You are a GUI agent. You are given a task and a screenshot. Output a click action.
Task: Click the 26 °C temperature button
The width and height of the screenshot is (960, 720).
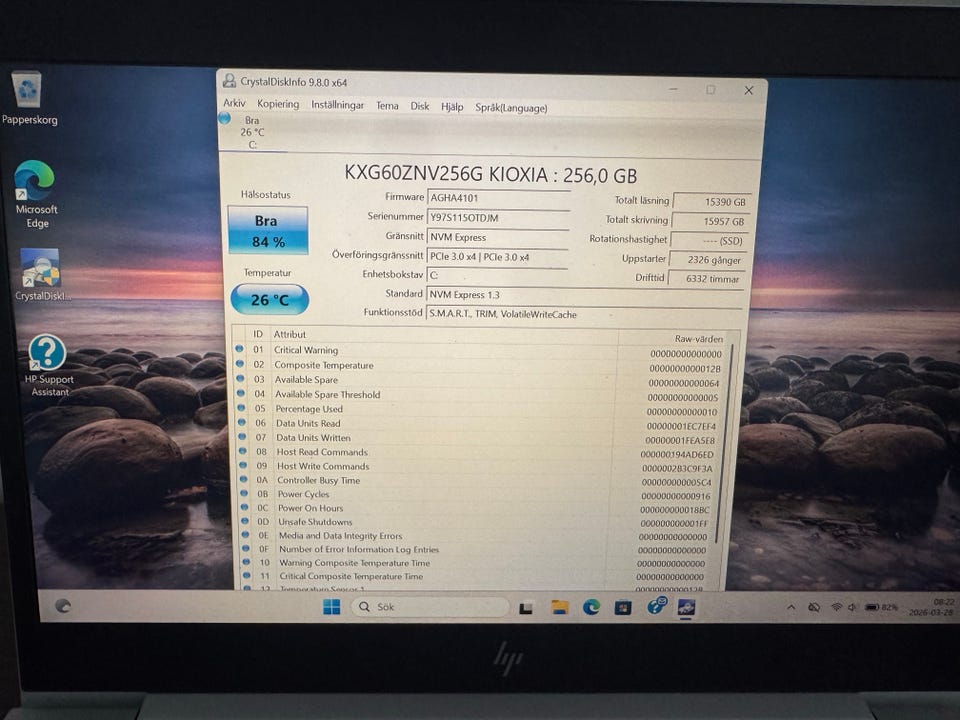269,299
